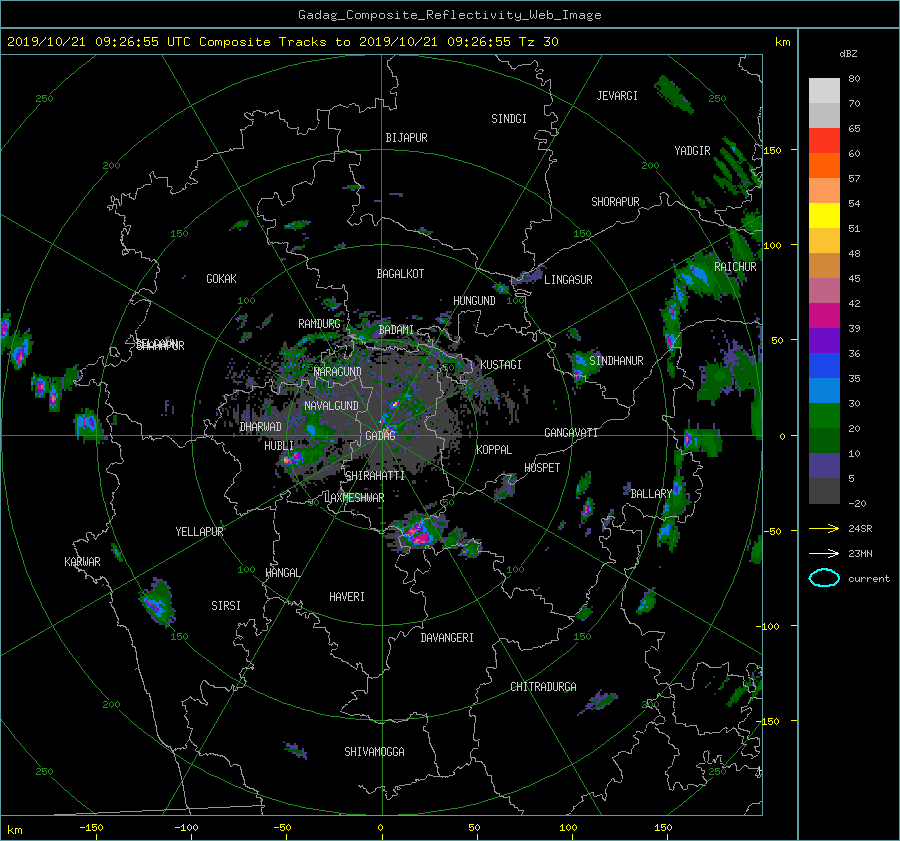Click the BALLARY city label
The image size is (900, 841).
(651, 494)
